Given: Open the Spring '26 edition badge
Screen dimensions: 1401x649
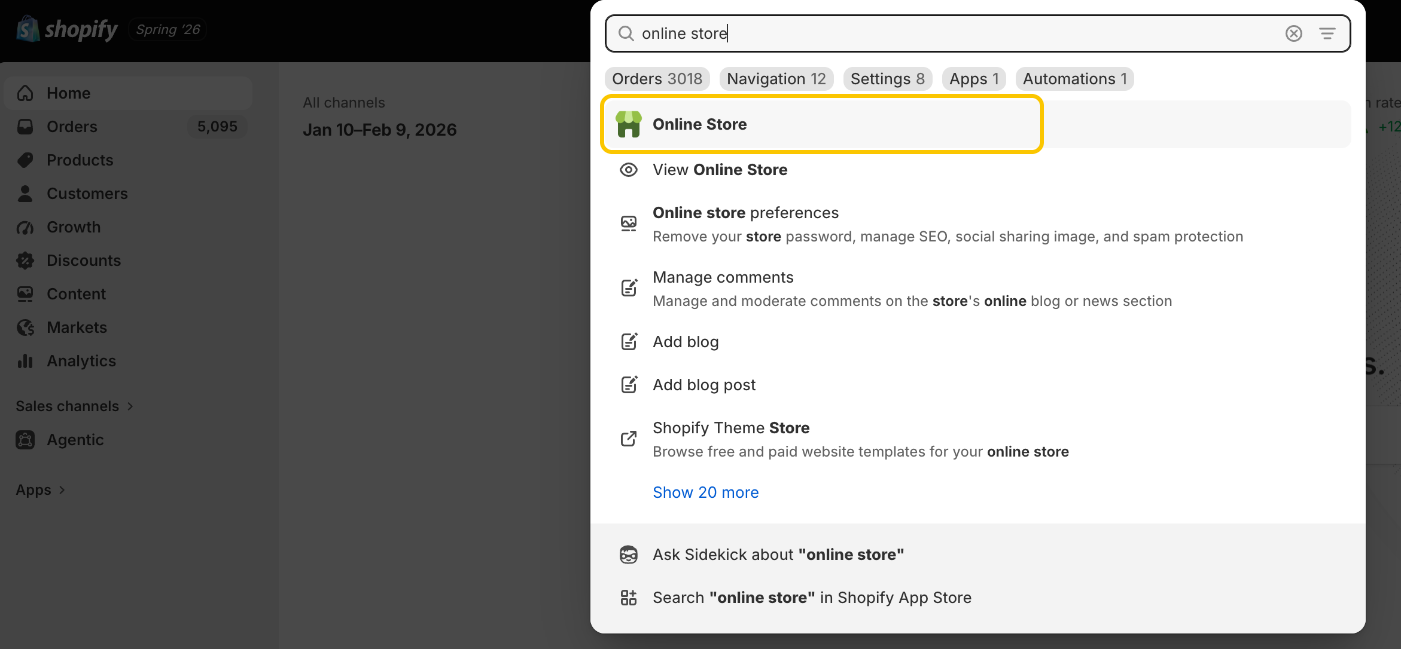Looking at the screenshot, I should pos(168,30).
